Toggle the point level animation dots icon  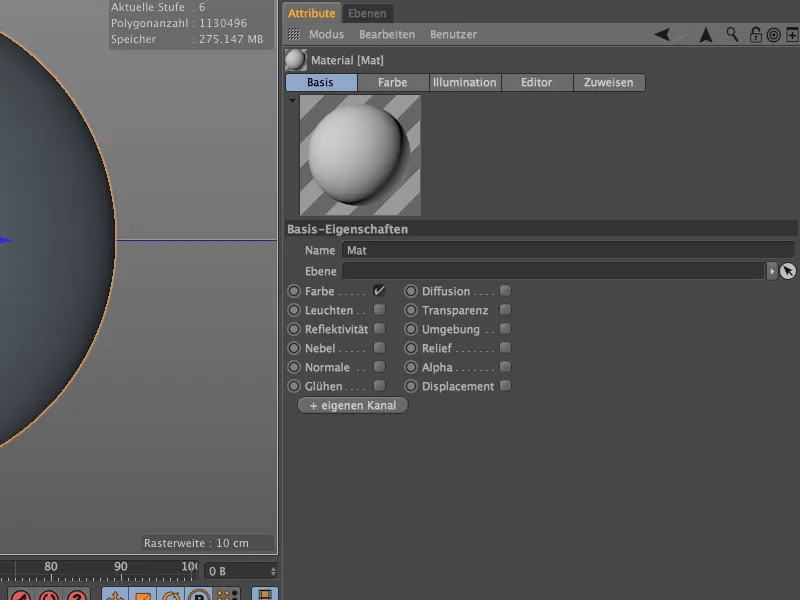tap(227, 595)
